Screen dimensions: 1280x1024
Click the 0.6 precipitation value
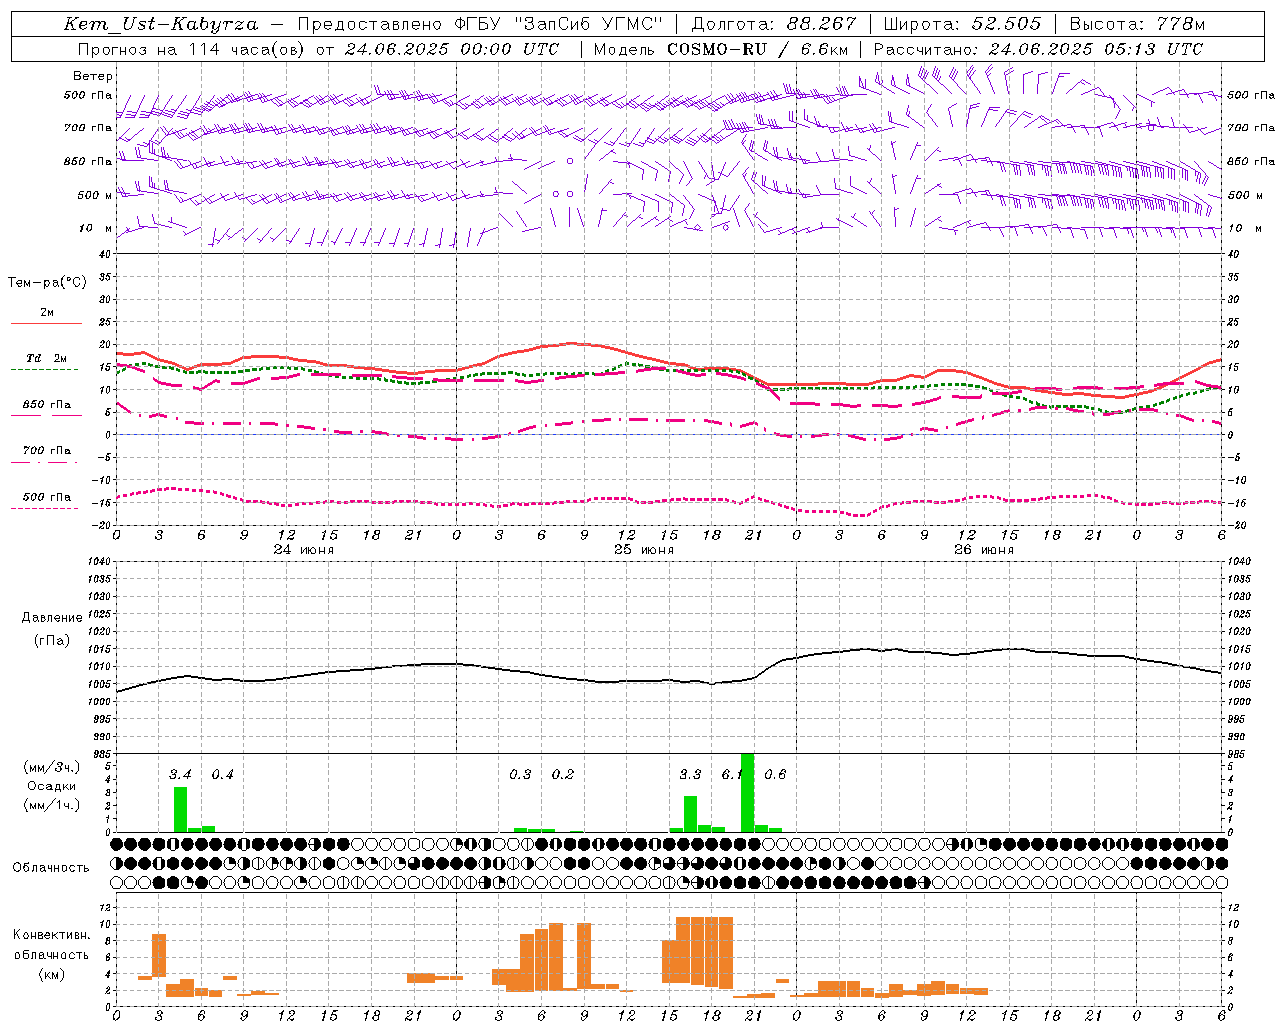(775, 774)
